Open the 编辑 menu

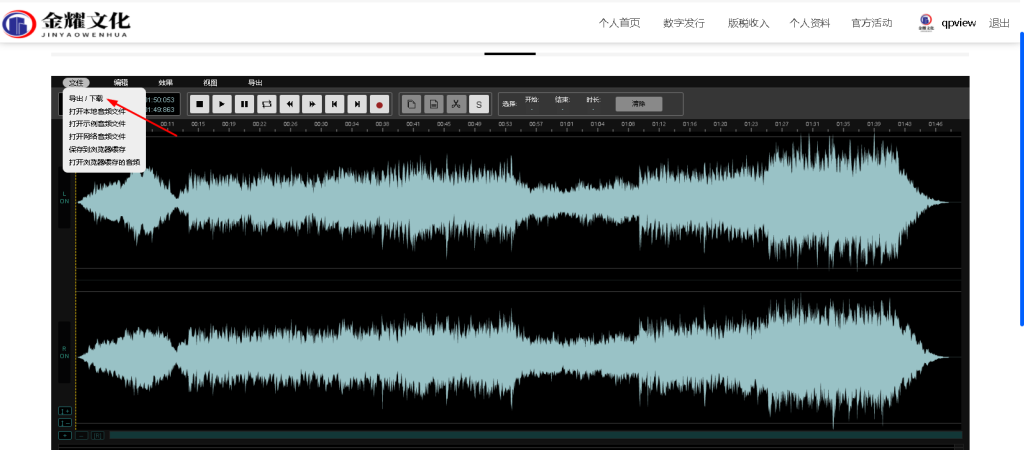point(121,83)
